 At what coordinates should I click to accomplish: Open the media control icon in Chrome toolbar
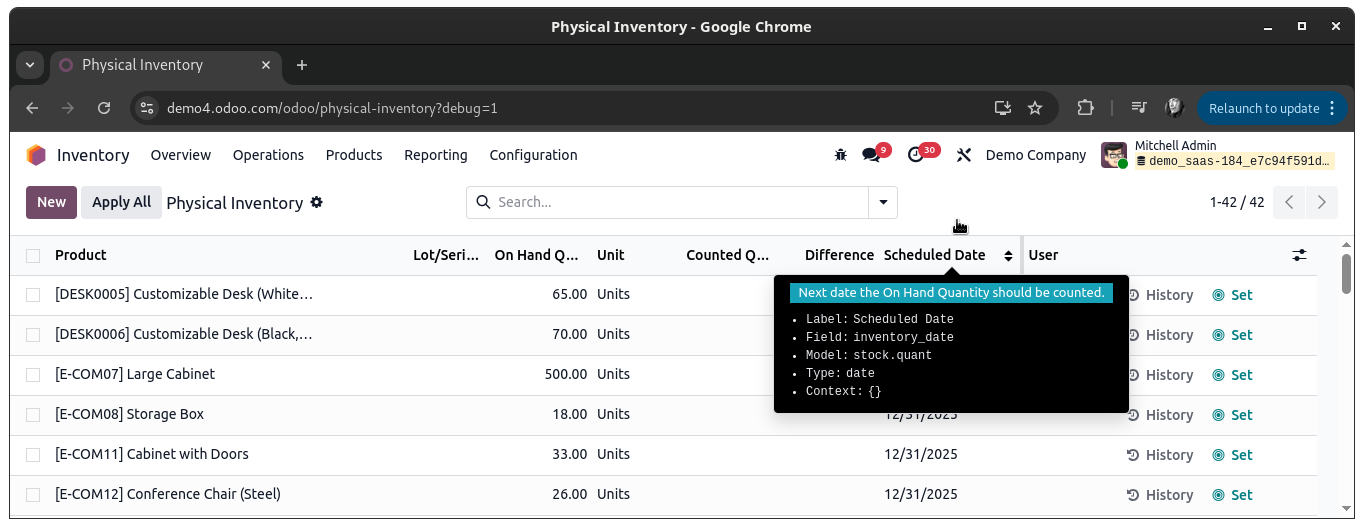1139,108
